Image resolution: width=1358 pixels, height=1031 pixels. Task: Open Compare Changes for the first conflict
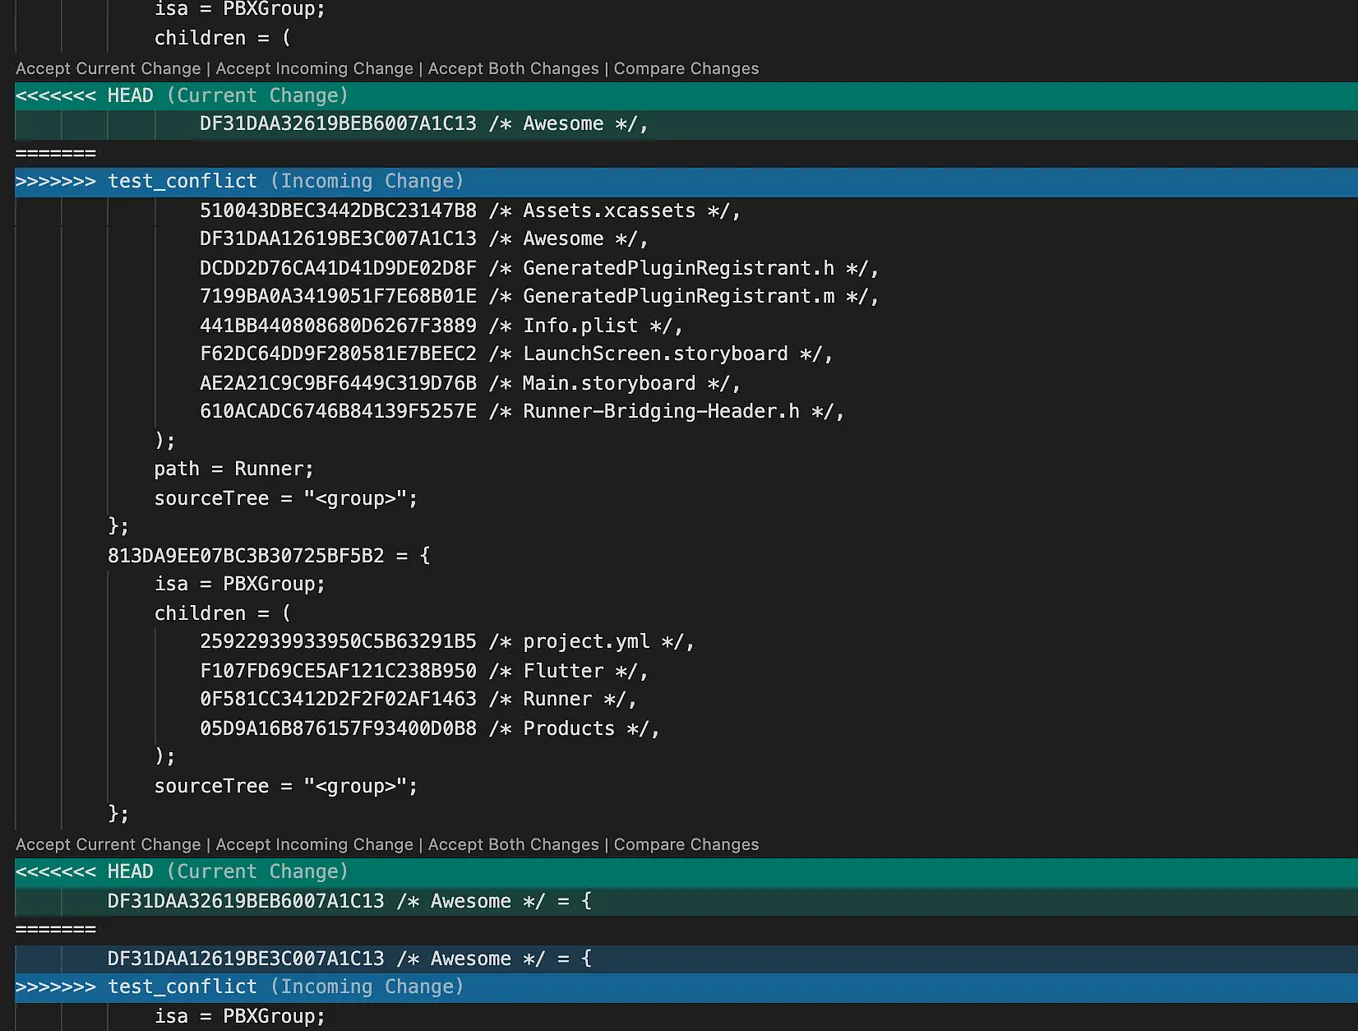[686, 68]
